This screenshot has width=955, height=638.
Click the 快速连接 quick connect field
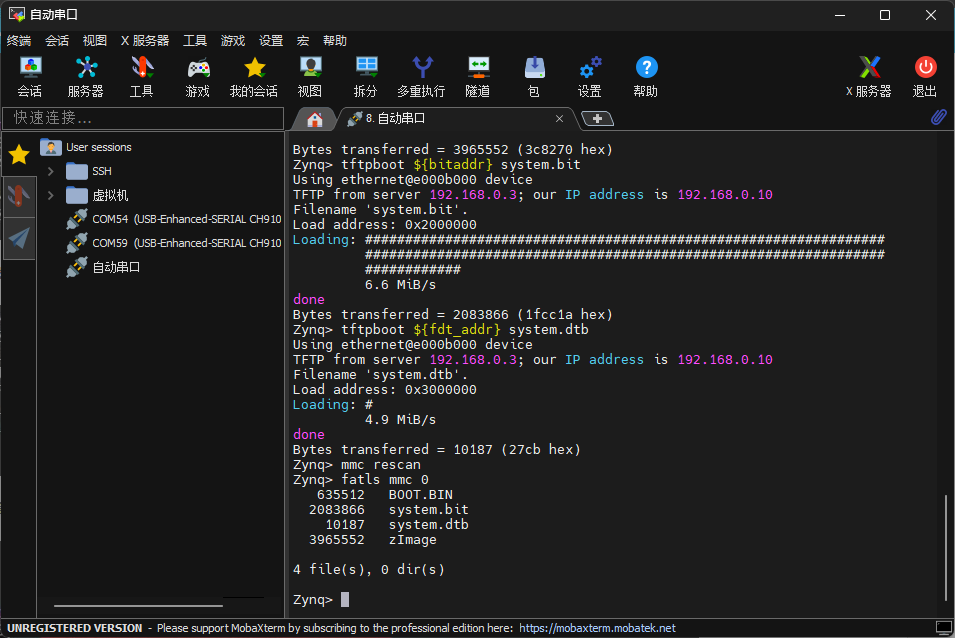click(144, 118)
